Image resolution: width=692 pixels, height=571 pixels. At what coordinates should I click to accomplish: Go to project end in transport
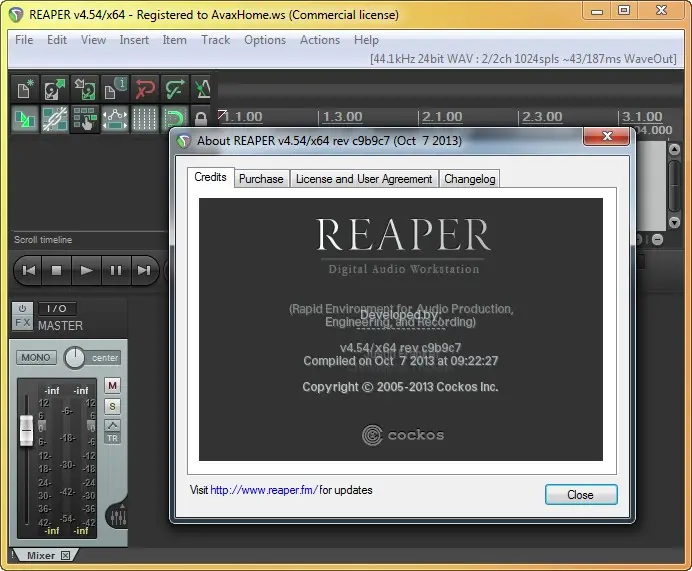tap(144, 270)
